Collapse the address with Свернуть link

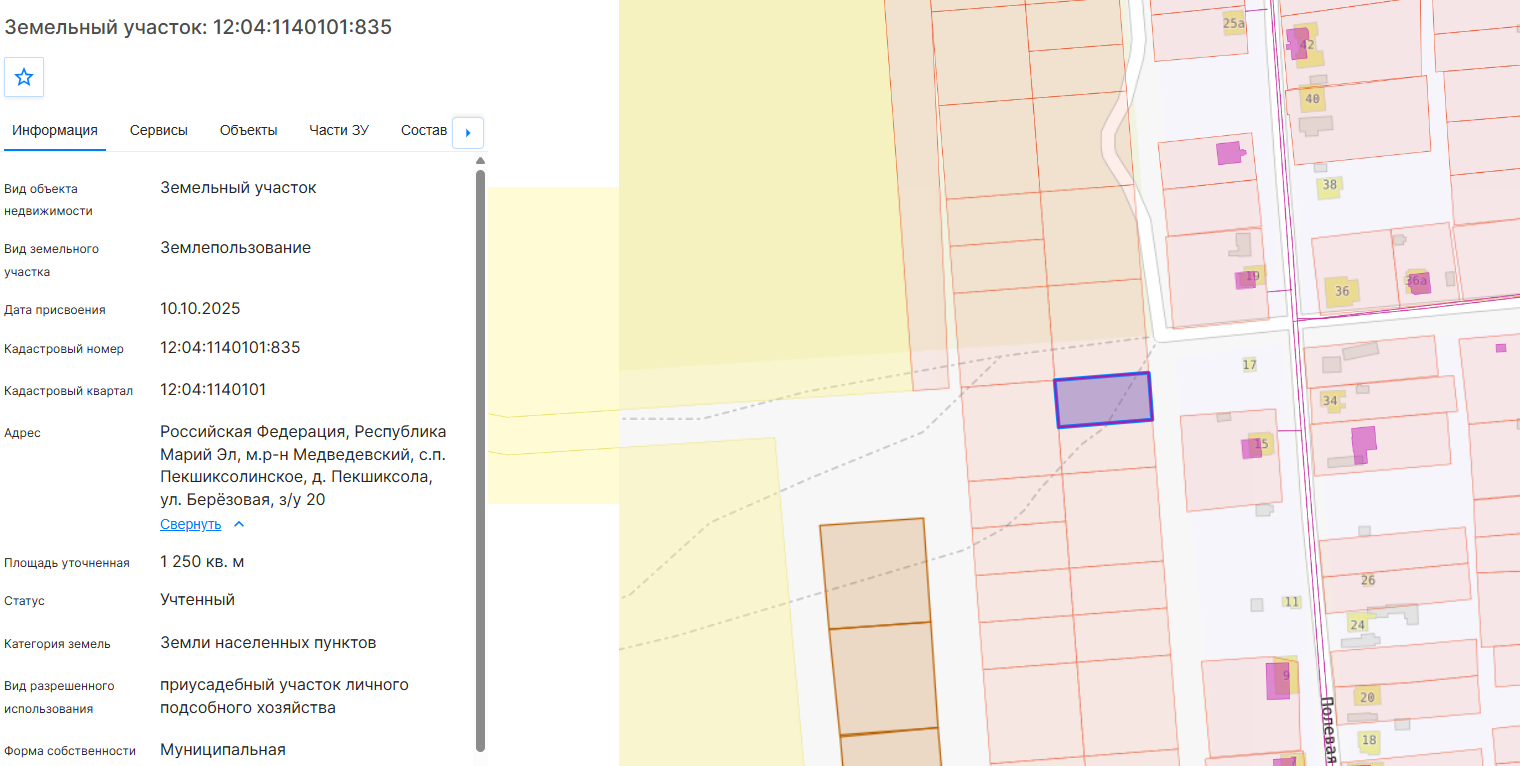pos(190,524)
